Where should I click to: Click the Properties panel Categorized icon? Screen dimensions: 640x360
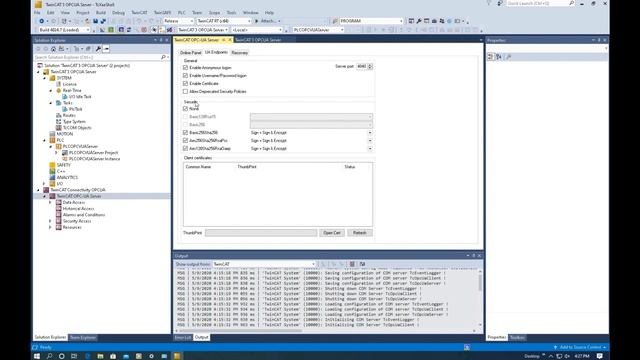[x=491, y=57]
